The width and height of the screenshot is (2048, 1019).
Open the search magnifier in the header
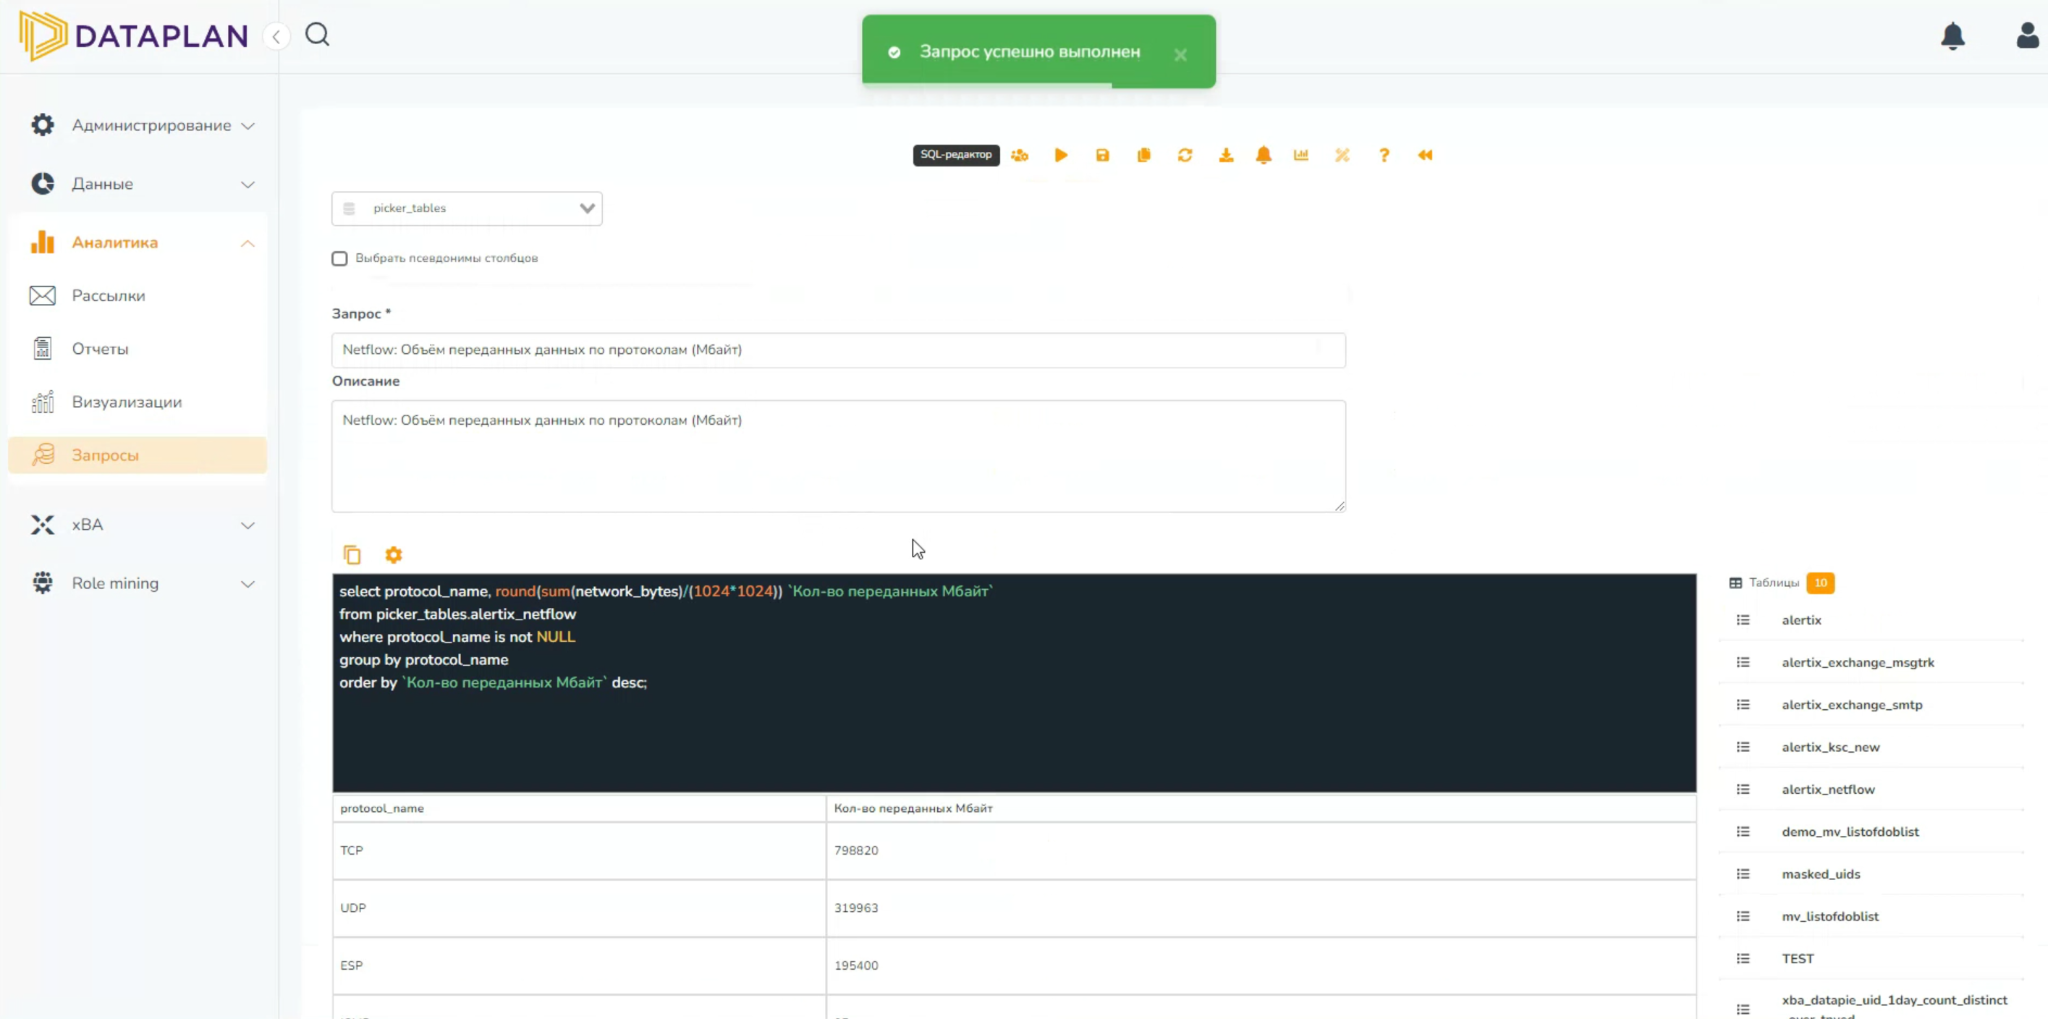pos(318,35)
